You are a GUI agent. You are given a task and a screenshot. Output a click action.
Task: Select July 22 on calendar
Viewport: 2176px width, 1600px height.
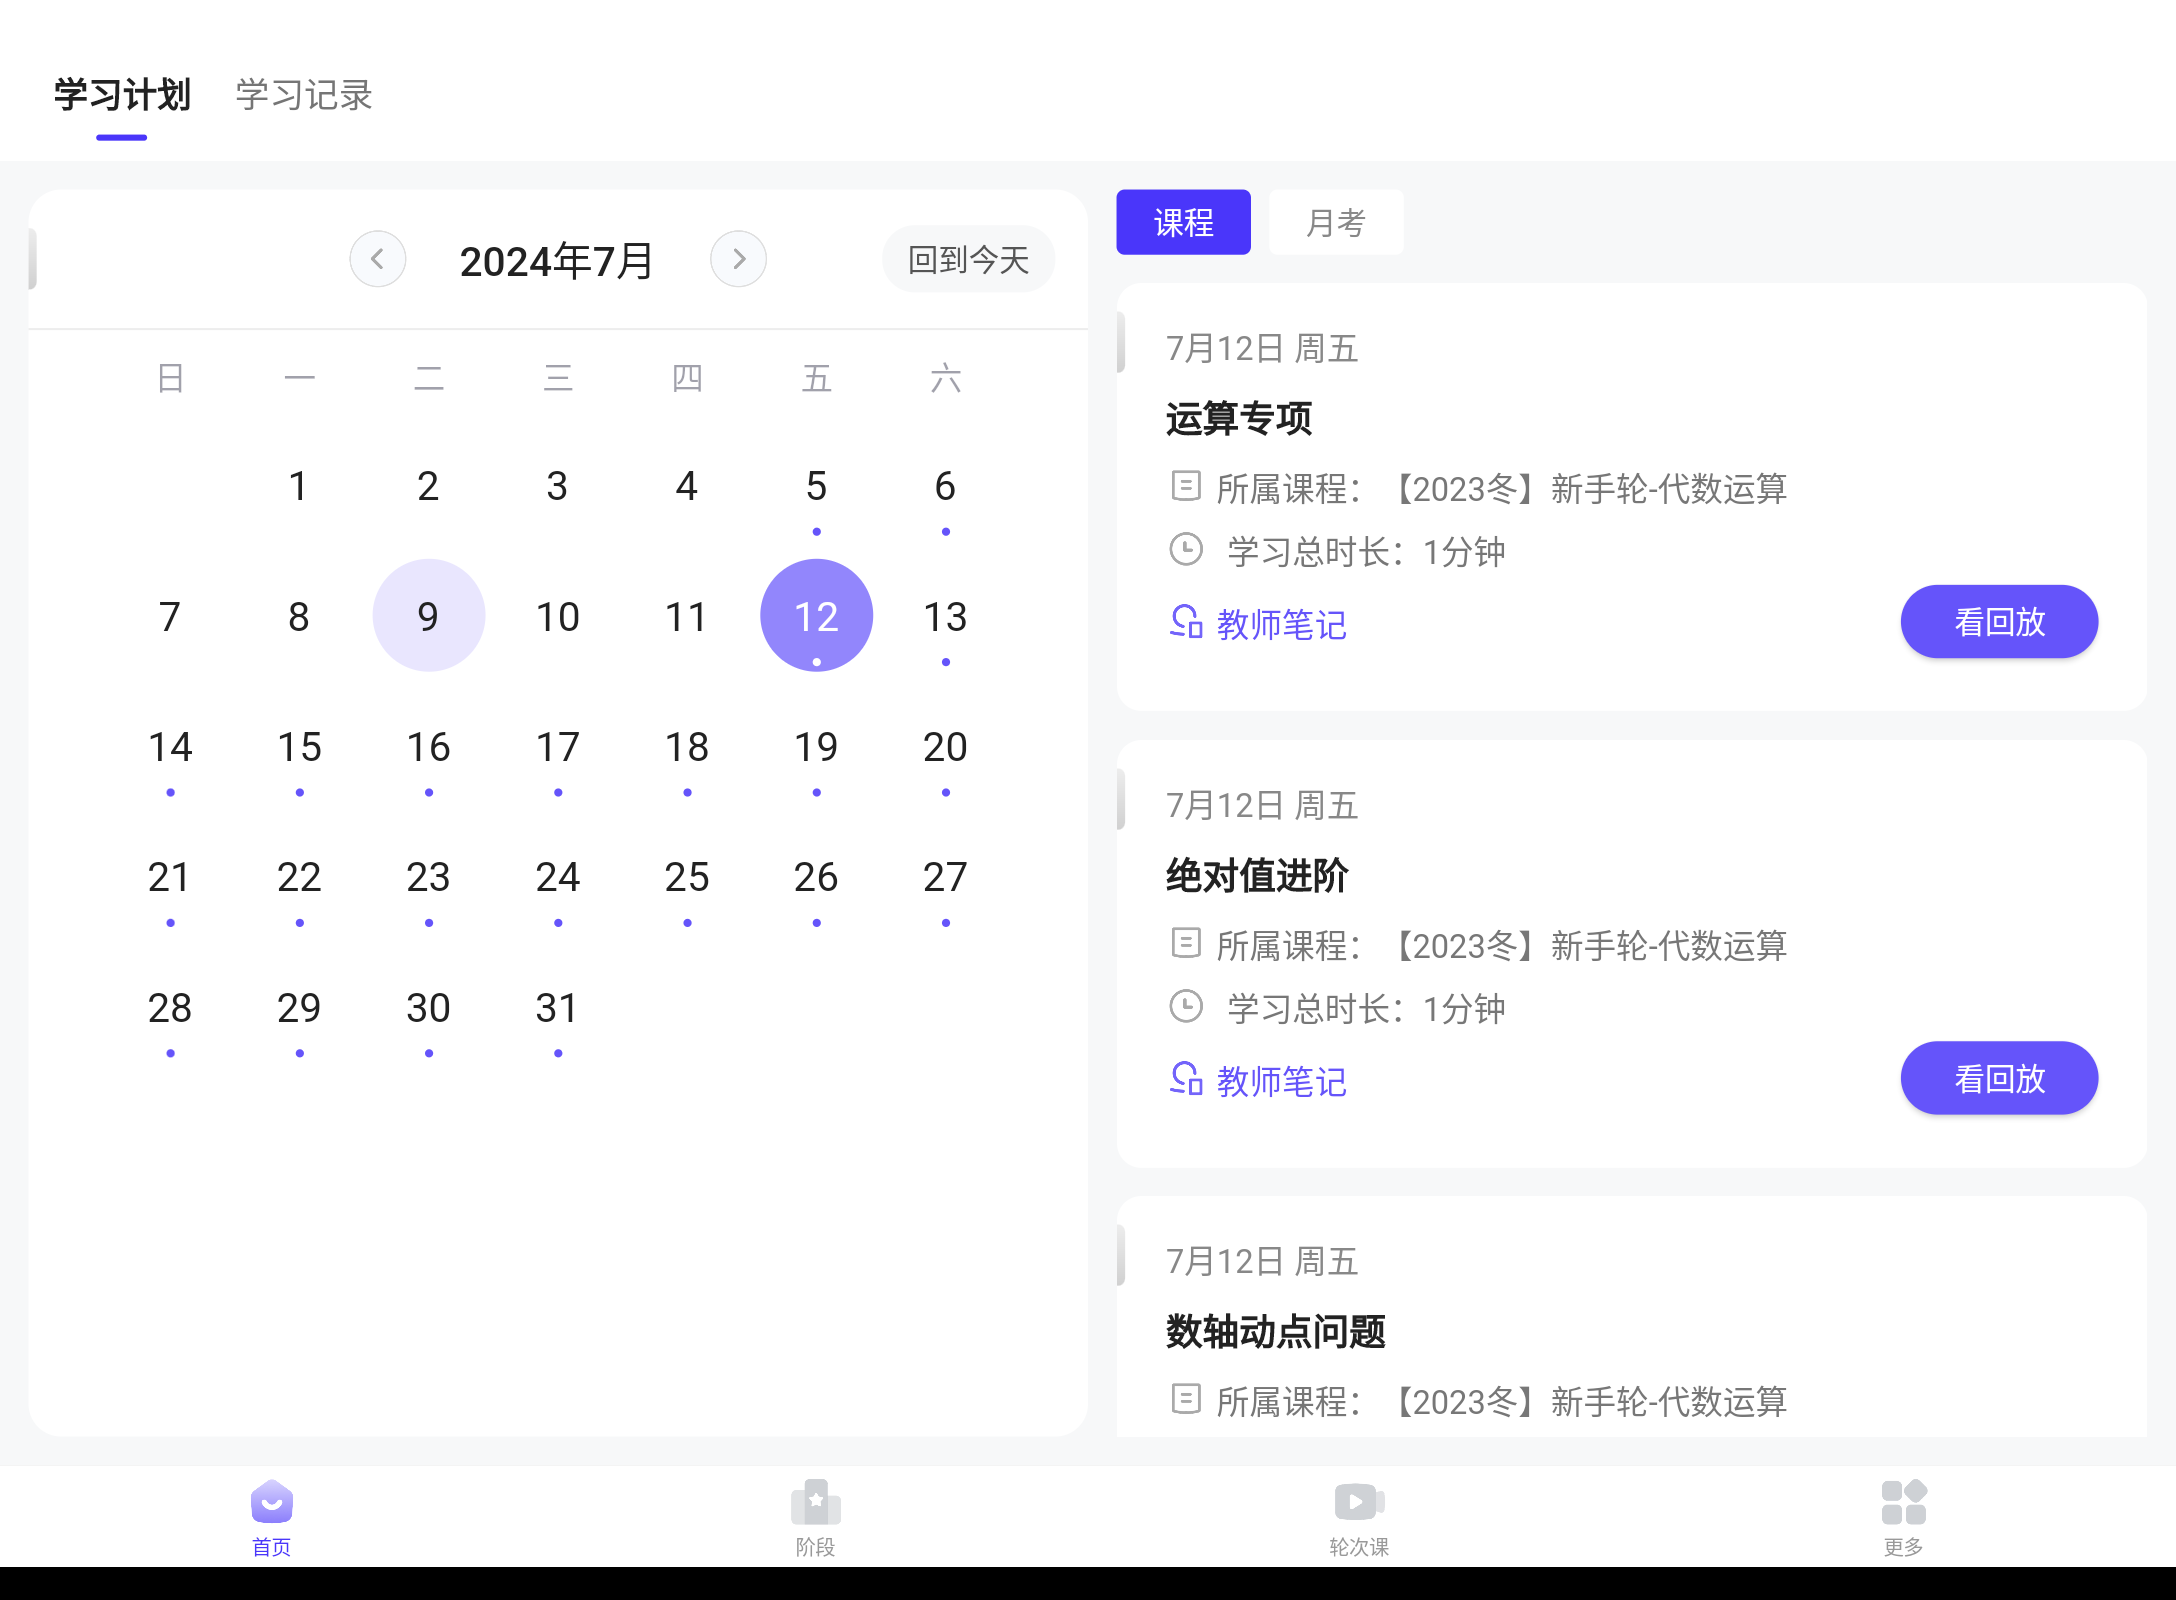tap(299, 877)
